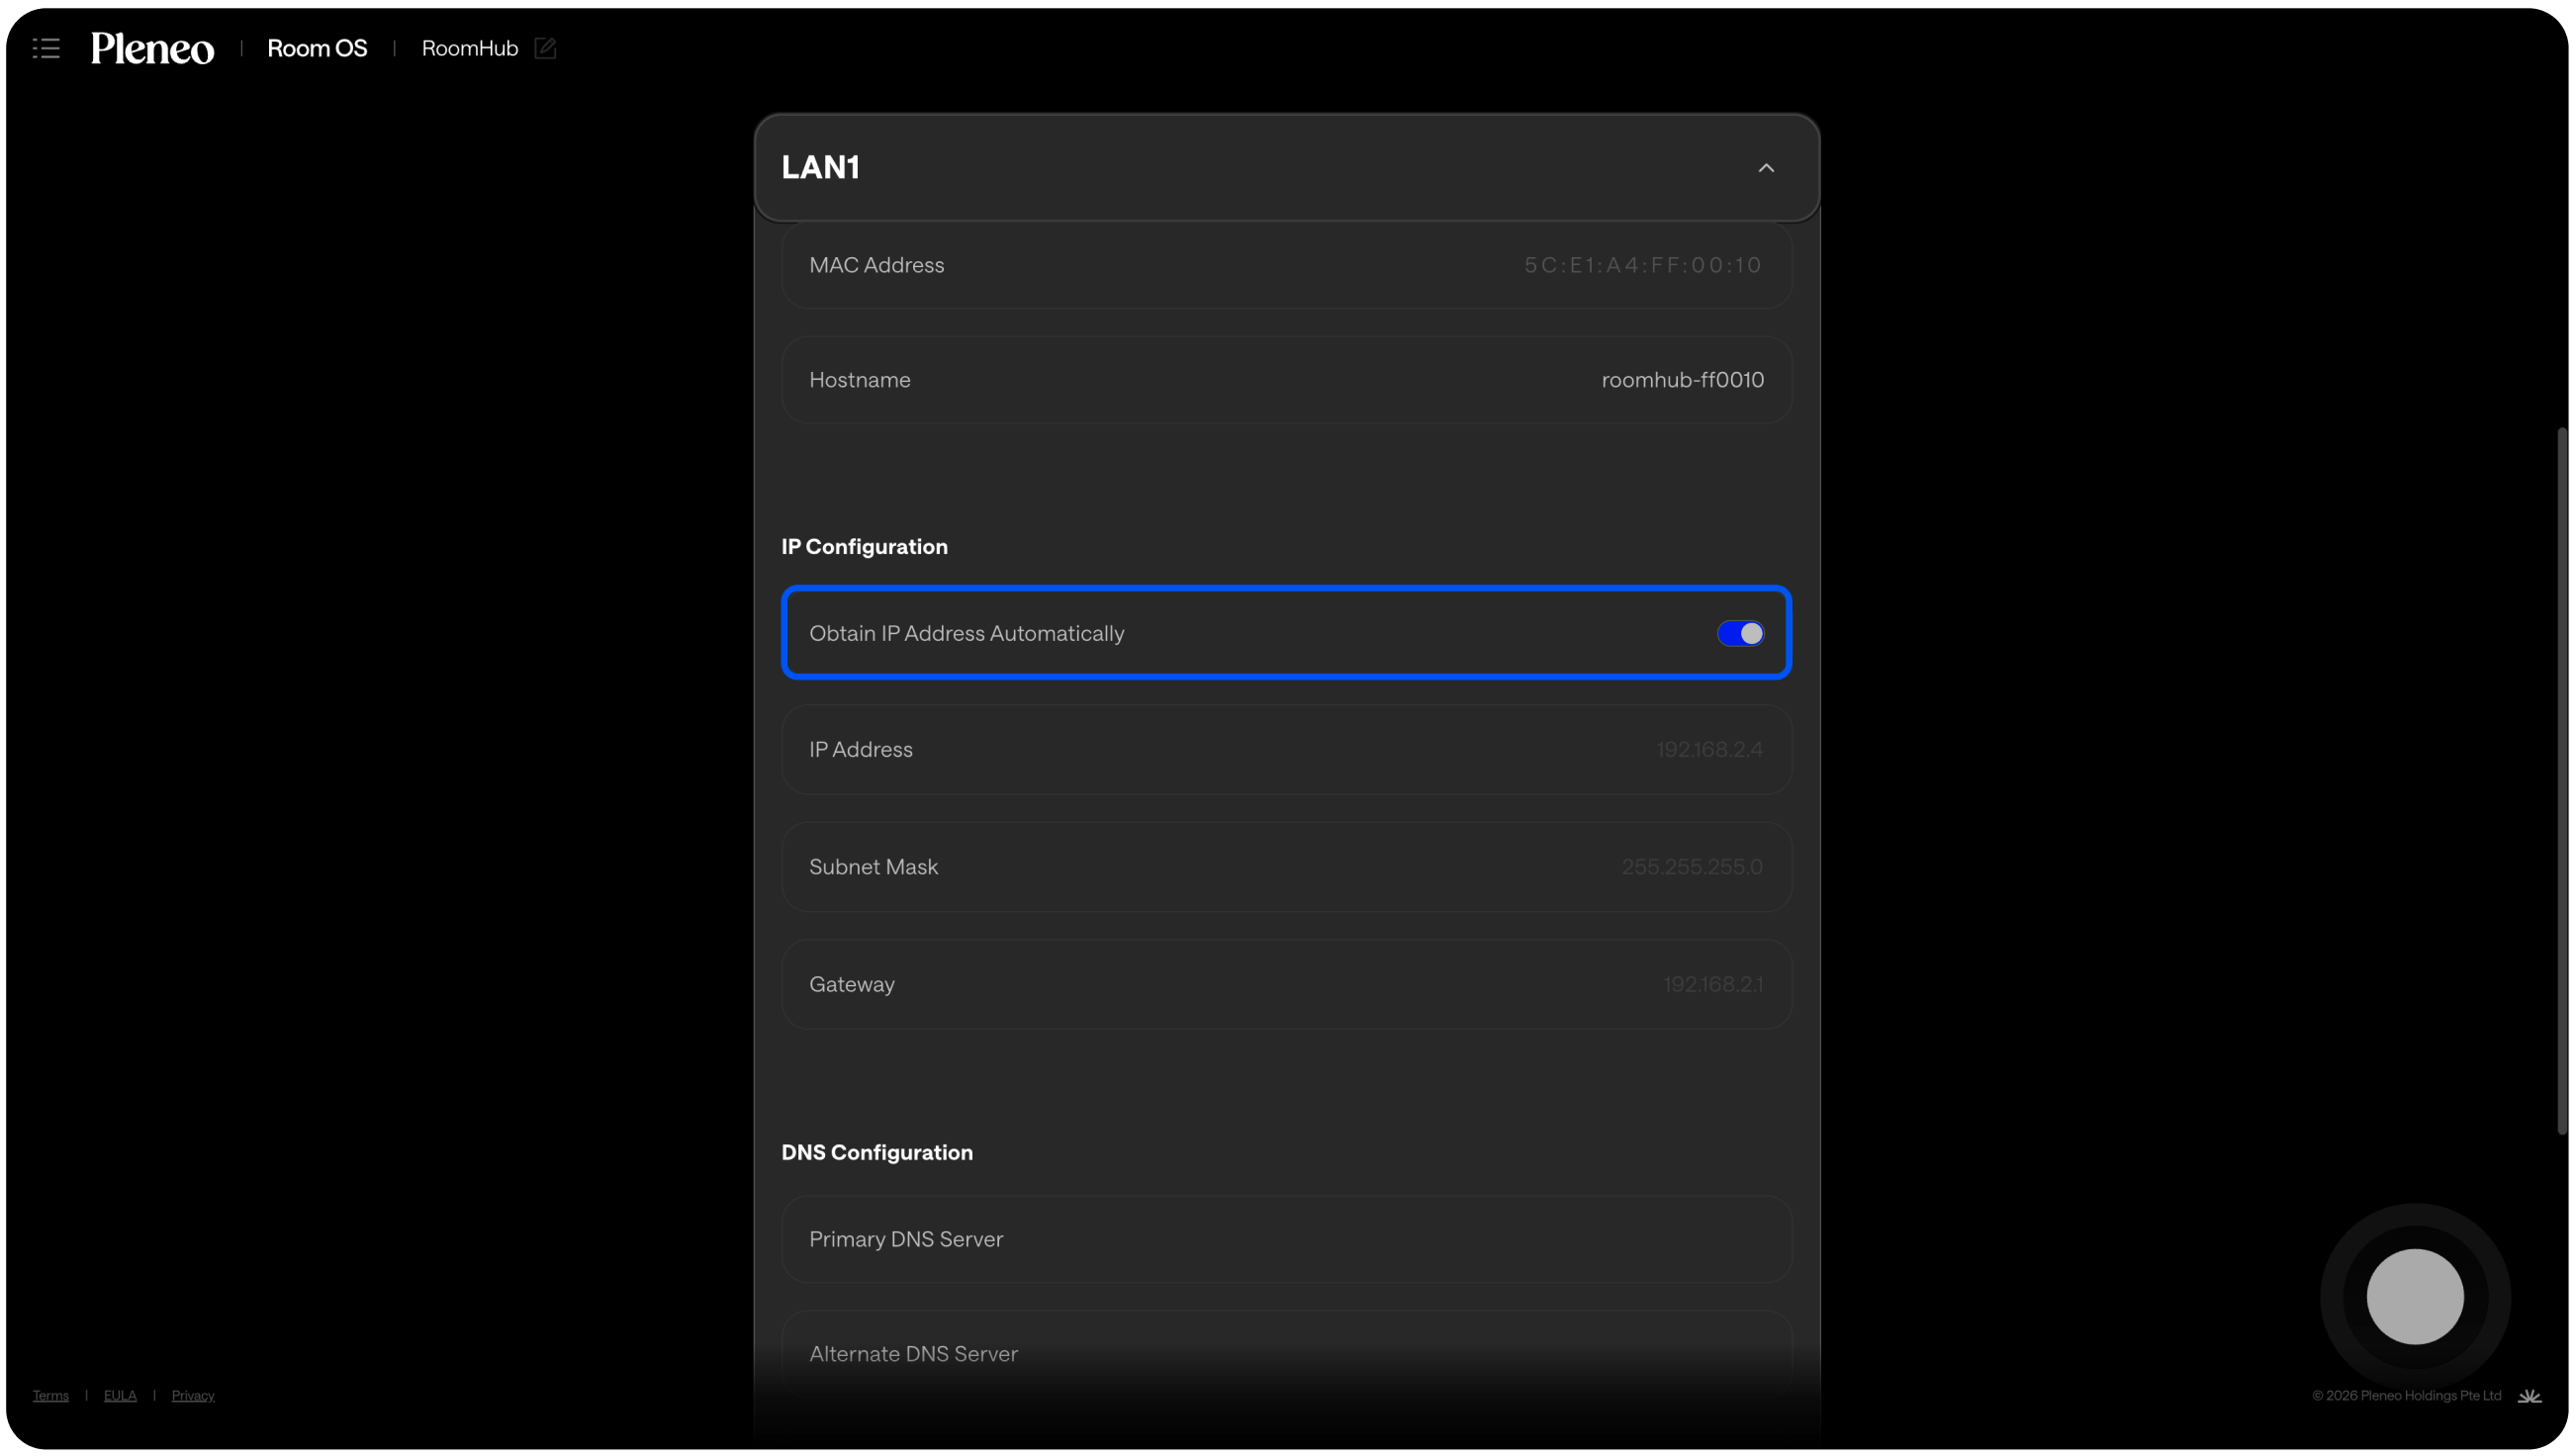Open the Privacy link
Screen dimensions: 2576x1456
(x=193, y=1395)
